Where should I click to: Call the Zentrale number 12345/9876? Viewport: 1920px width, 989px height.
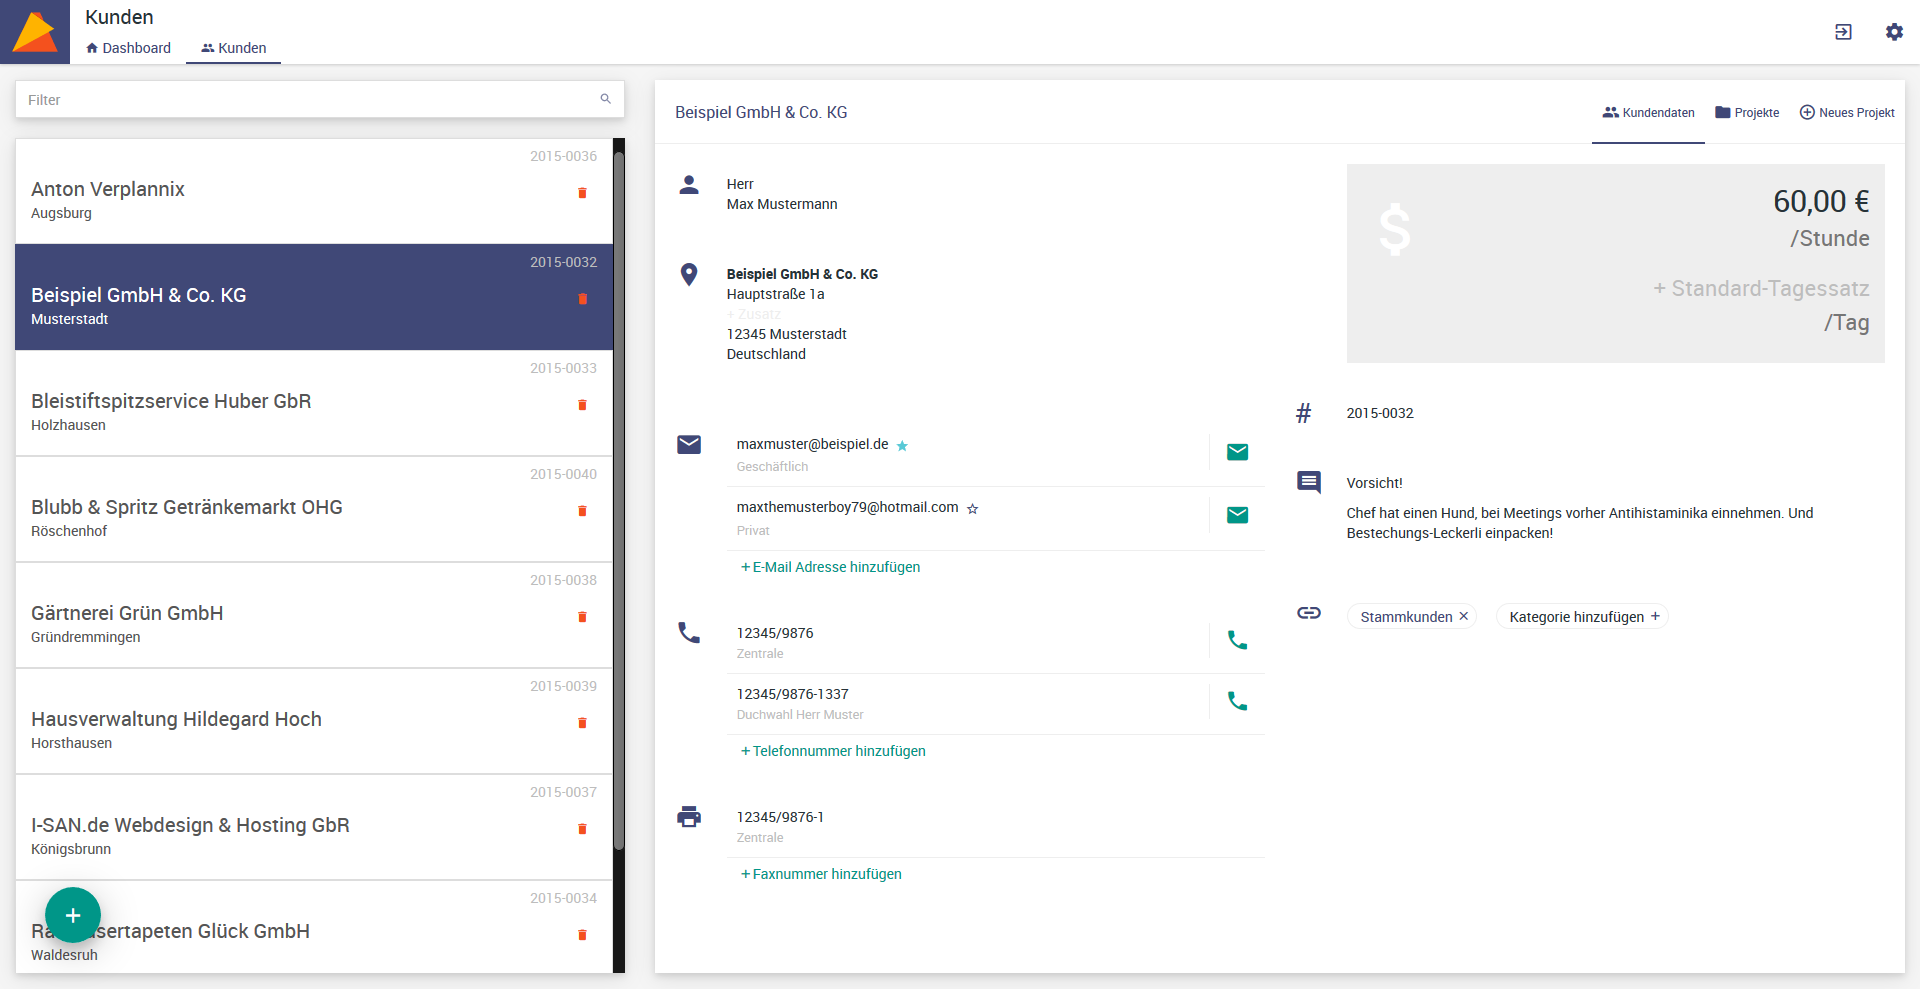1237,640
